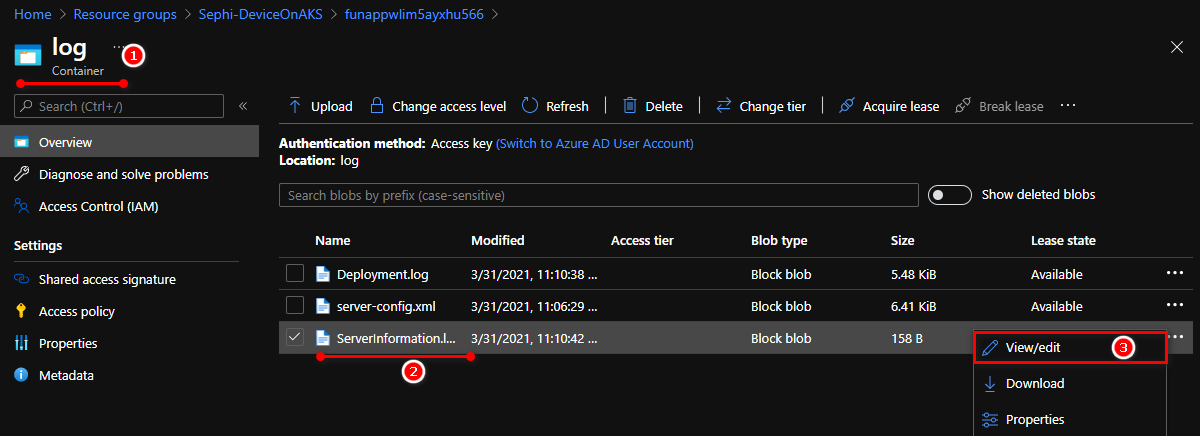
Task: Open Access Control (IAM) page
Action: [x=98, y=207]
